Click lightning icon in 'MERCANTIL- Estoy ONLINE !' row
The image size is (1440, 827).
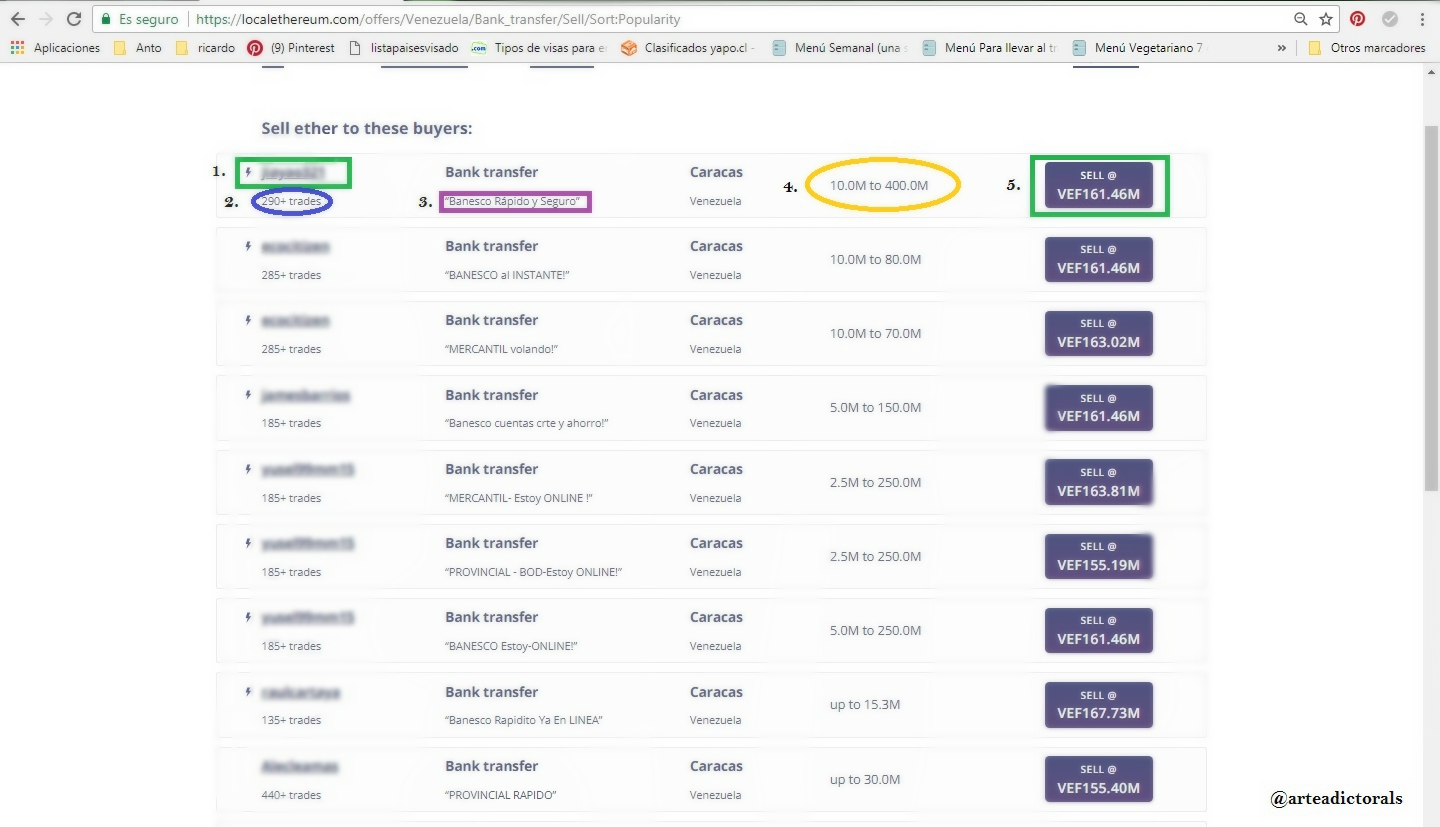(x=249, y=469)
